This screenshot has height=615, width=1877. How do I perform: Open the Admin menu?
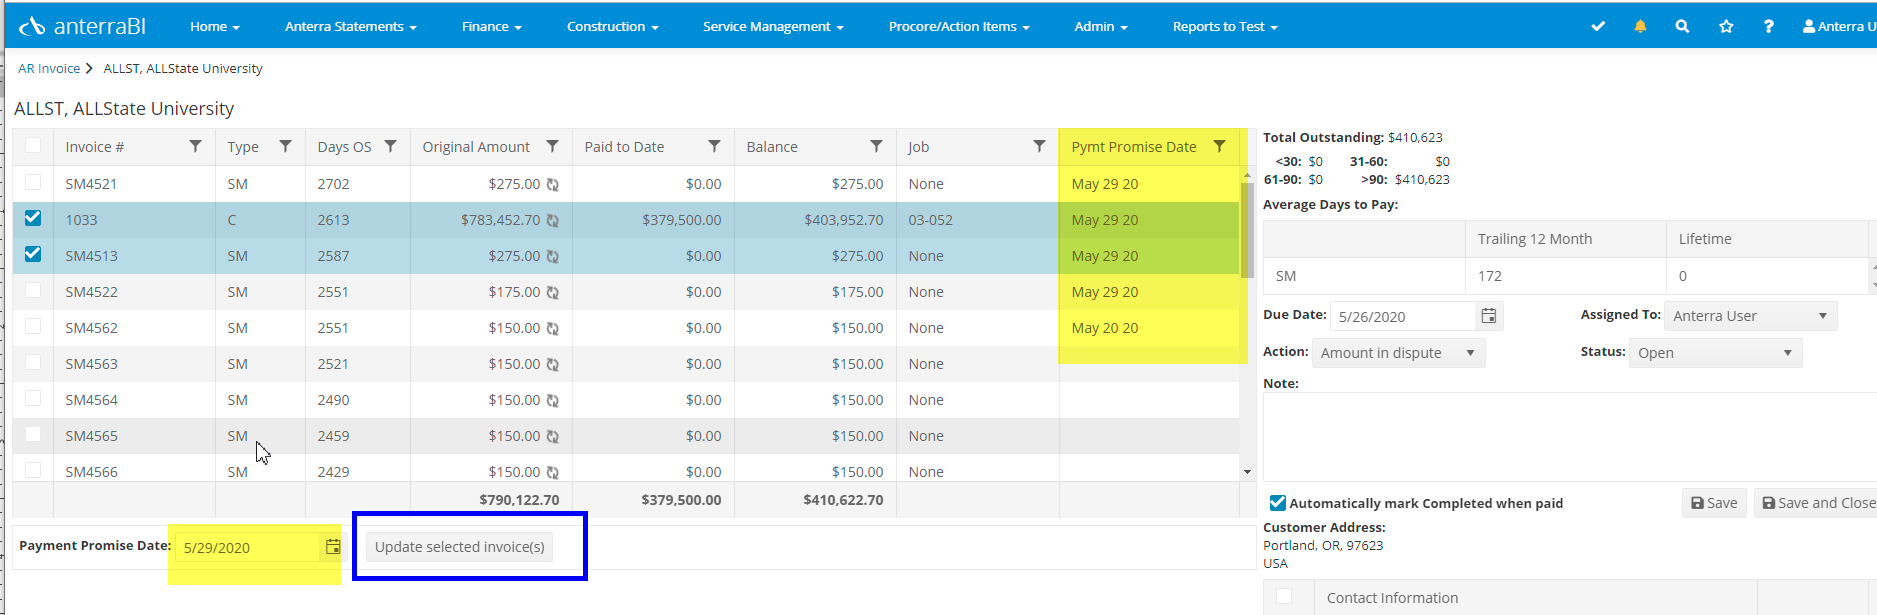pyautogui.click(x=1101, y=26)
